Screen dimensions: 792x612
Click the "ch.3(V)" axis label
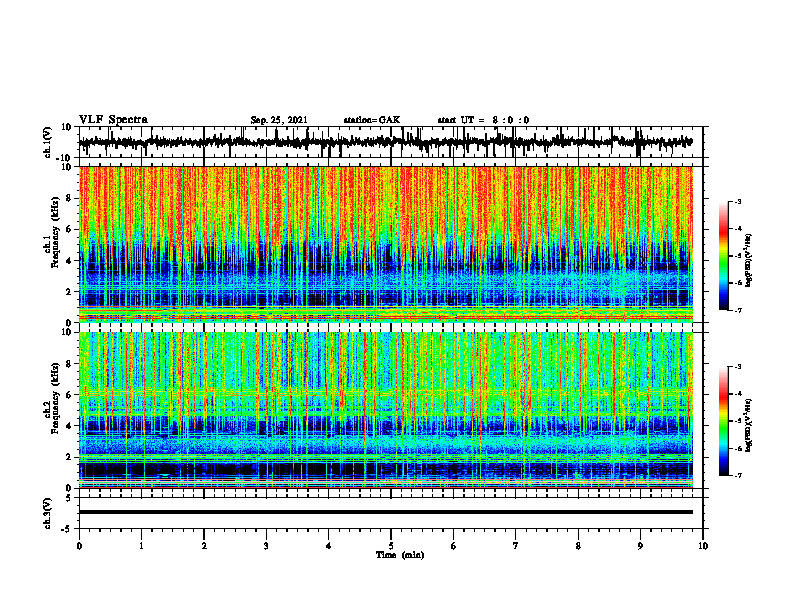(x=48, y=513)
